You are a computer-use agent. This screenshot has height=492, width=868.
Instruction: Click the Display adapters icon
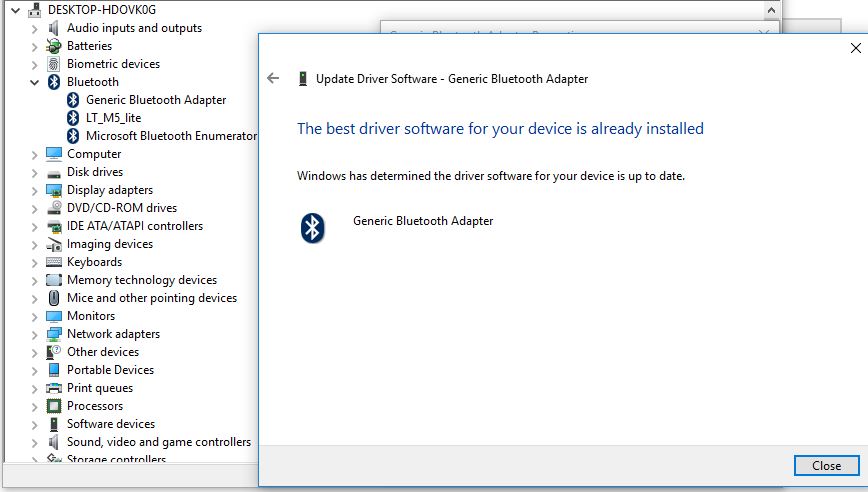coord(54,190)
